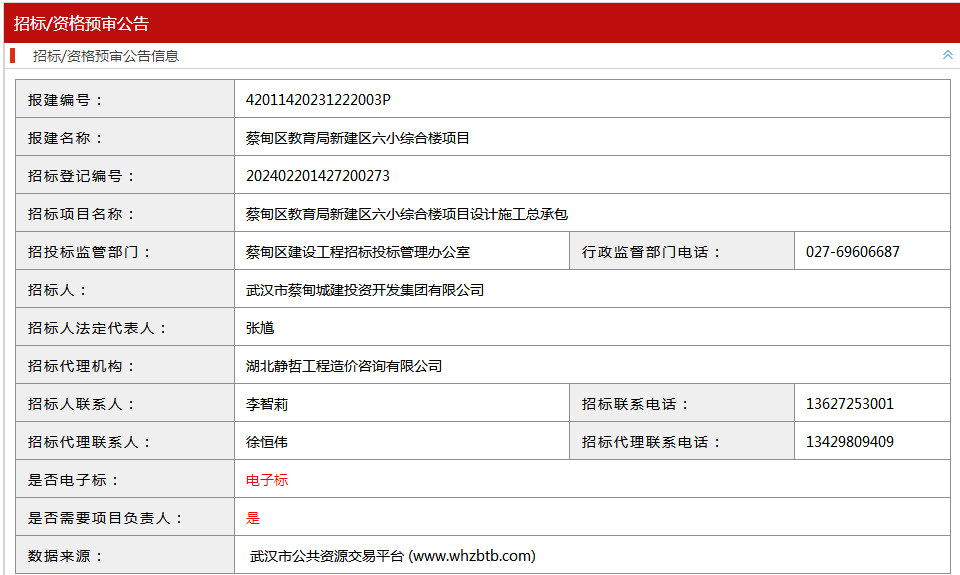Click the 行政监督部门电话 label
Screen dimensions: 960x575
click(651, 252)
